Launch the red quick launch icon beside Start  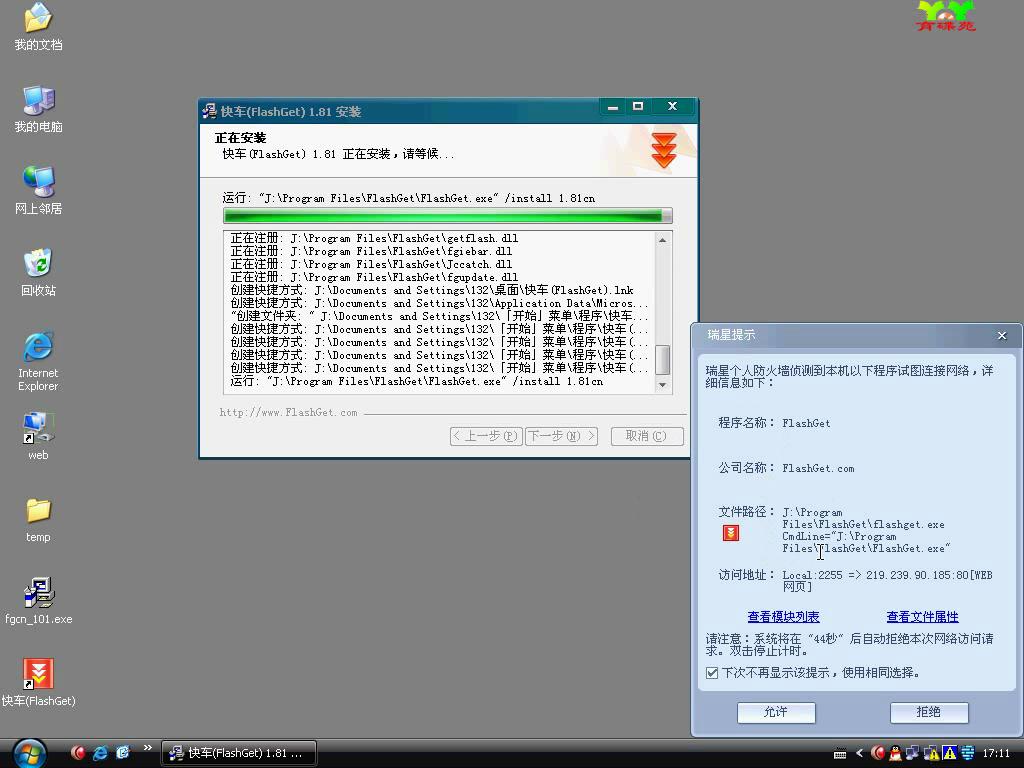[78, 753]
